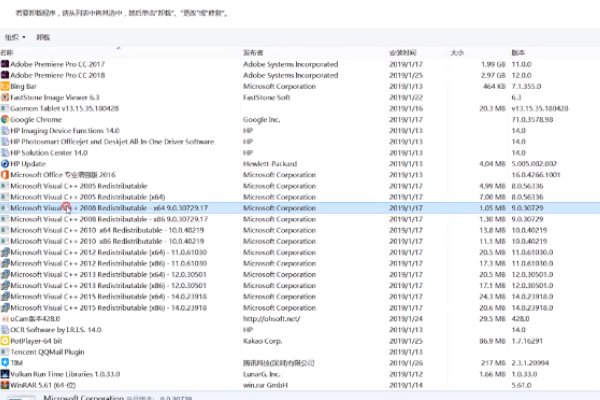This screenshot has height=400, width=600.
Task: Click the HP Imaging Device Functions icon
Action: 5,131
